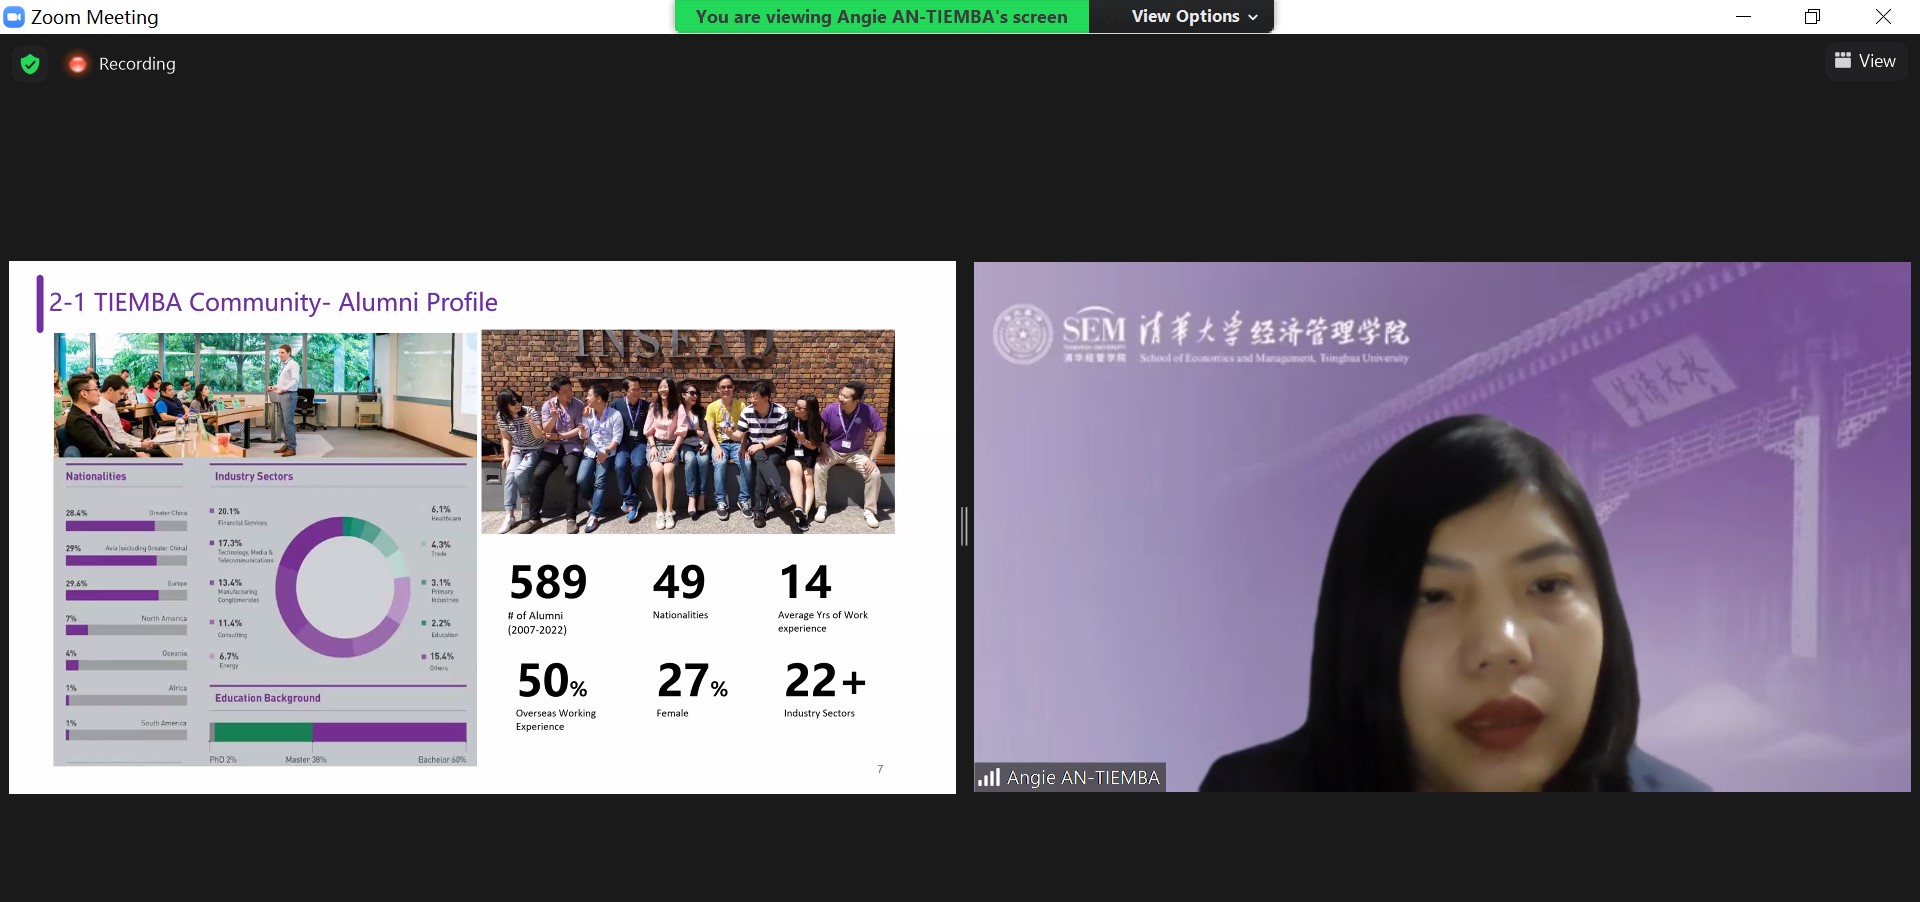Click Angie's network signal strength bars
The width and height of the screenshot is (1920, 902).
[989, 777]
